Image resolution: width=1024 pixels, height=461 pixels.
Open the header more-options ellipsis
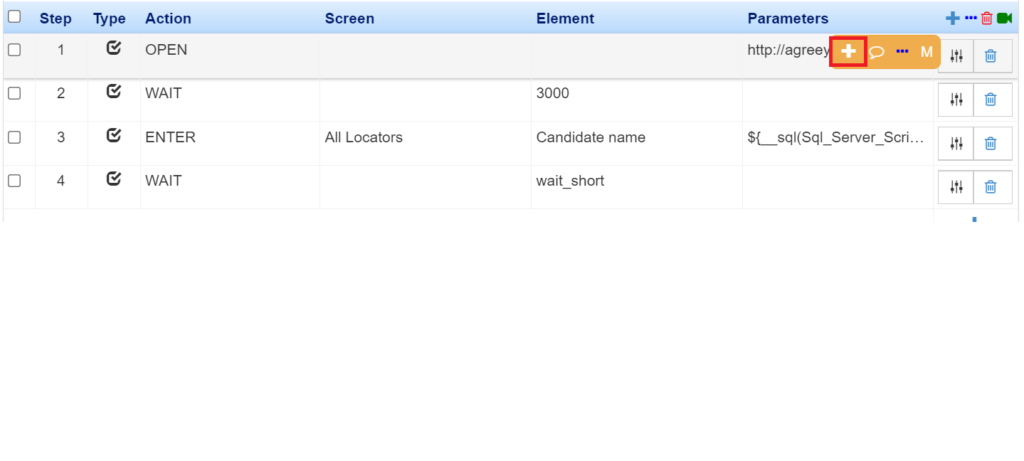coord(971,18)
